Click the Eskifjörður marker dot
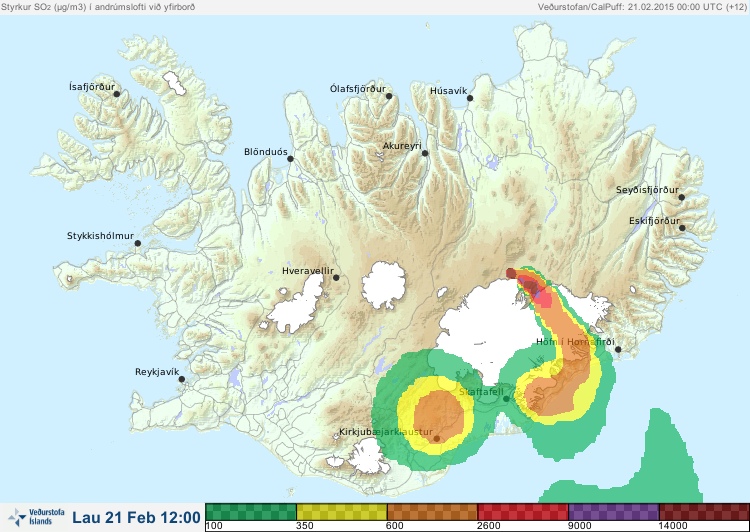The height and width of the screenshot is (532, 750). tap(682, 228)
